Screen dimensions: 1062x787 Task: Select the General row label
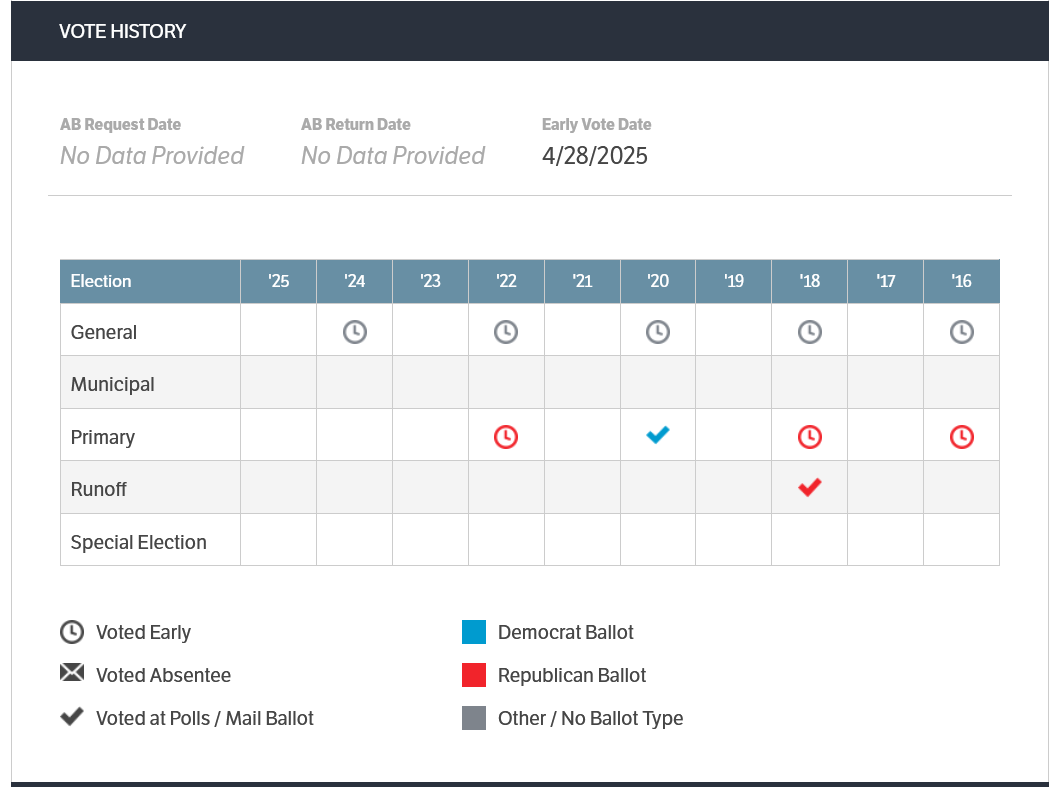pos(104,333)
